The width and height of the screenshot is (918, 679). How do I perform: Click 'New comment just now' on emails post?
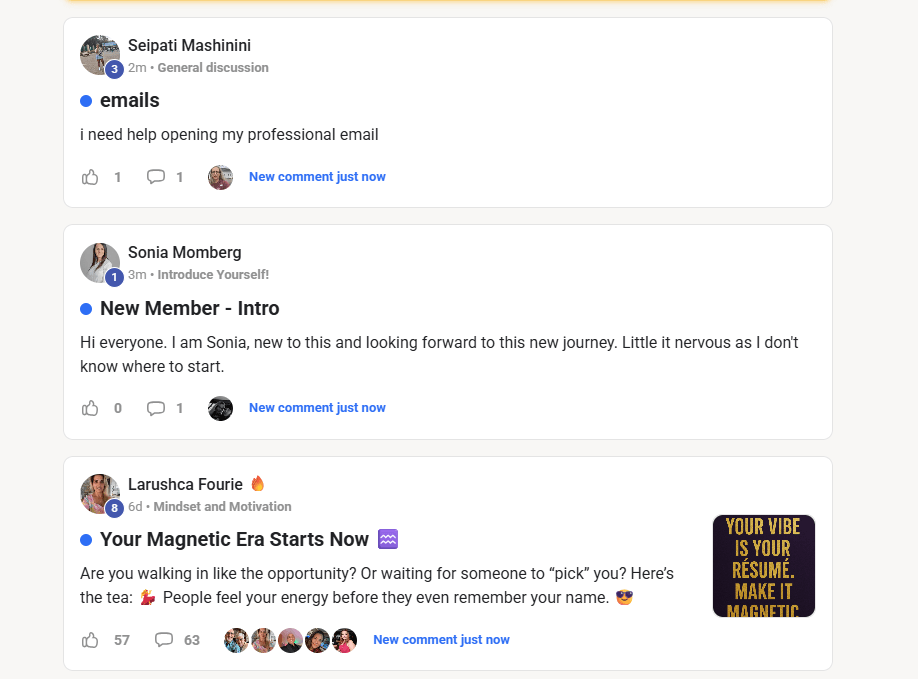click(317, 177)
